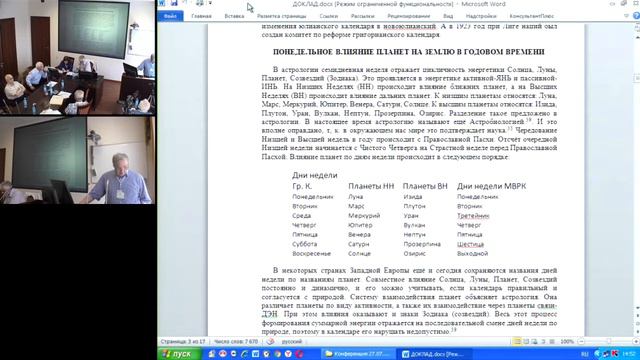The height and width of the screenshot is (360, 640).
Task: Open the Ссылки ribbon tab
Action: [x=329, y=16]
